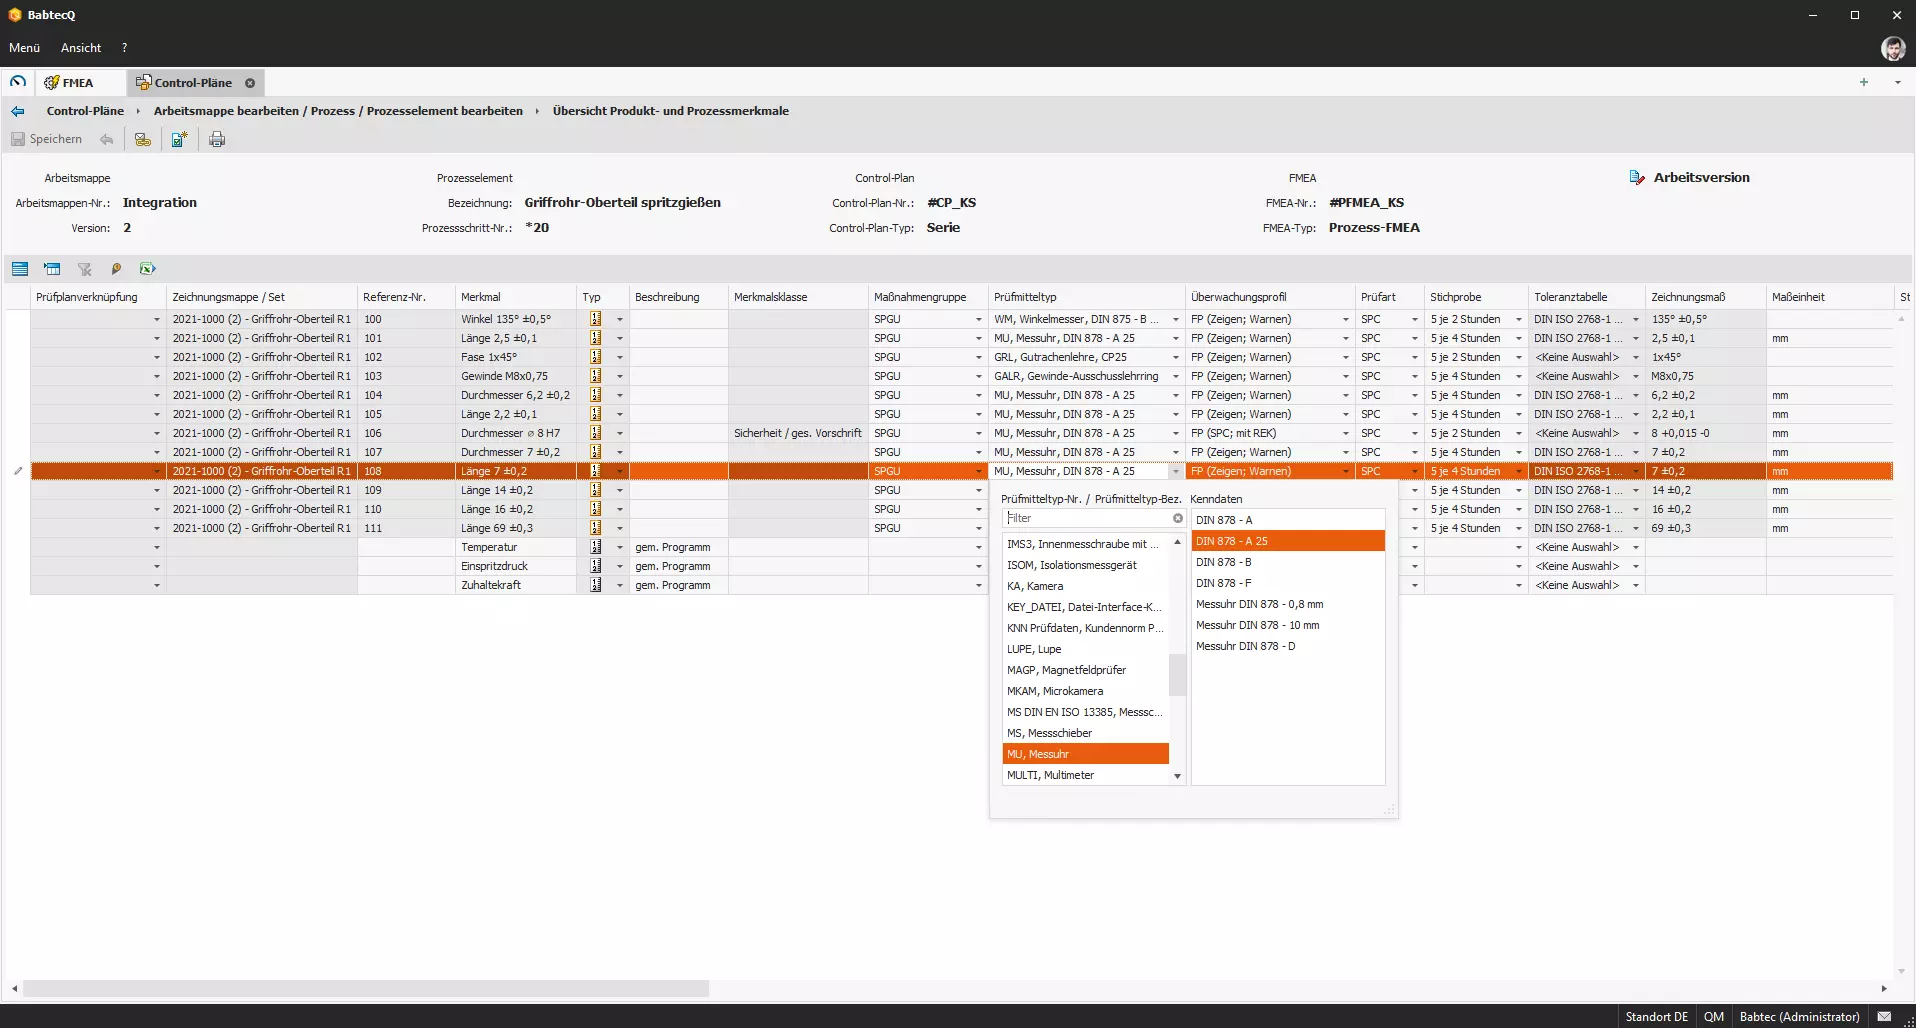1916x1028 pixels.
Task: Click the Typ icon in the Fase 1x45° row
Action: 596,357
